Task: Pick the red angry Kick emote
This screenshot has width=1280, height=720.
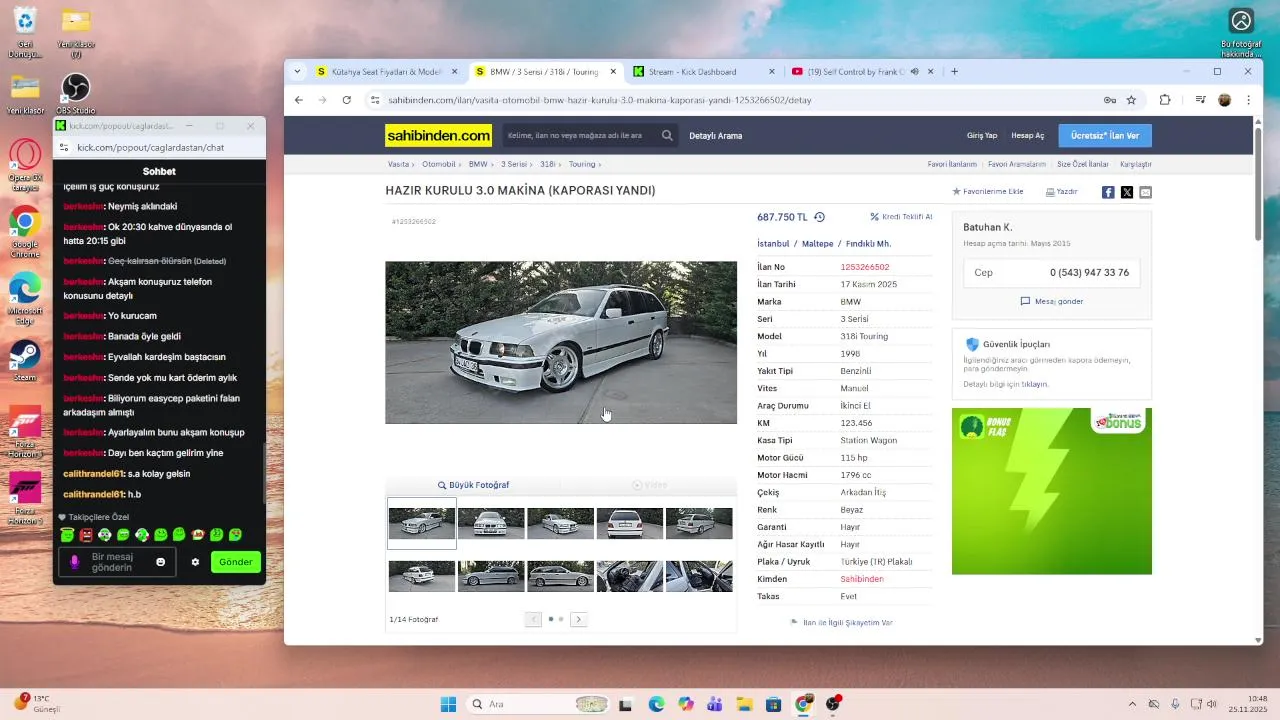Action: tap(86, 535)
